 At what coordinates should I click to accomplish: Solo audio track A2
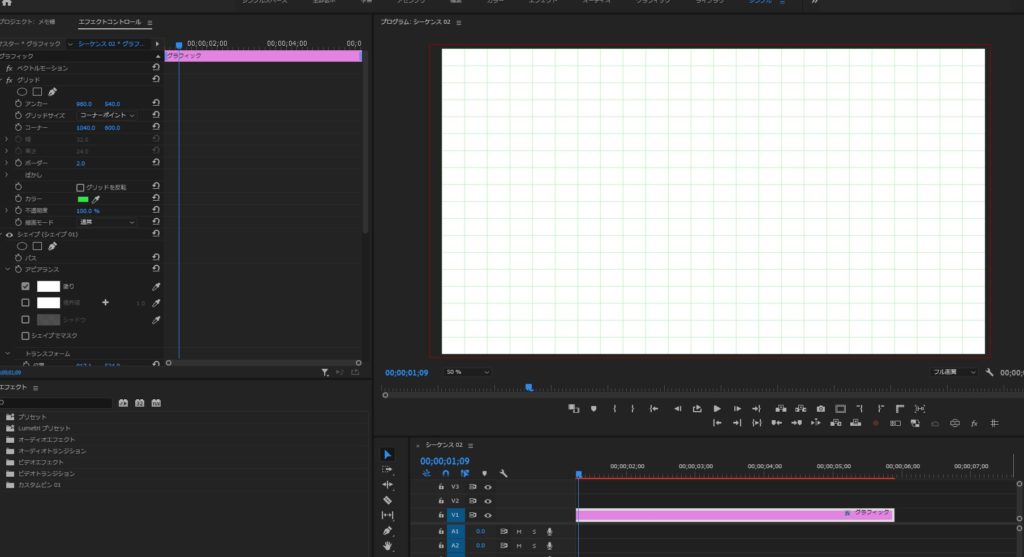point(534,546)
